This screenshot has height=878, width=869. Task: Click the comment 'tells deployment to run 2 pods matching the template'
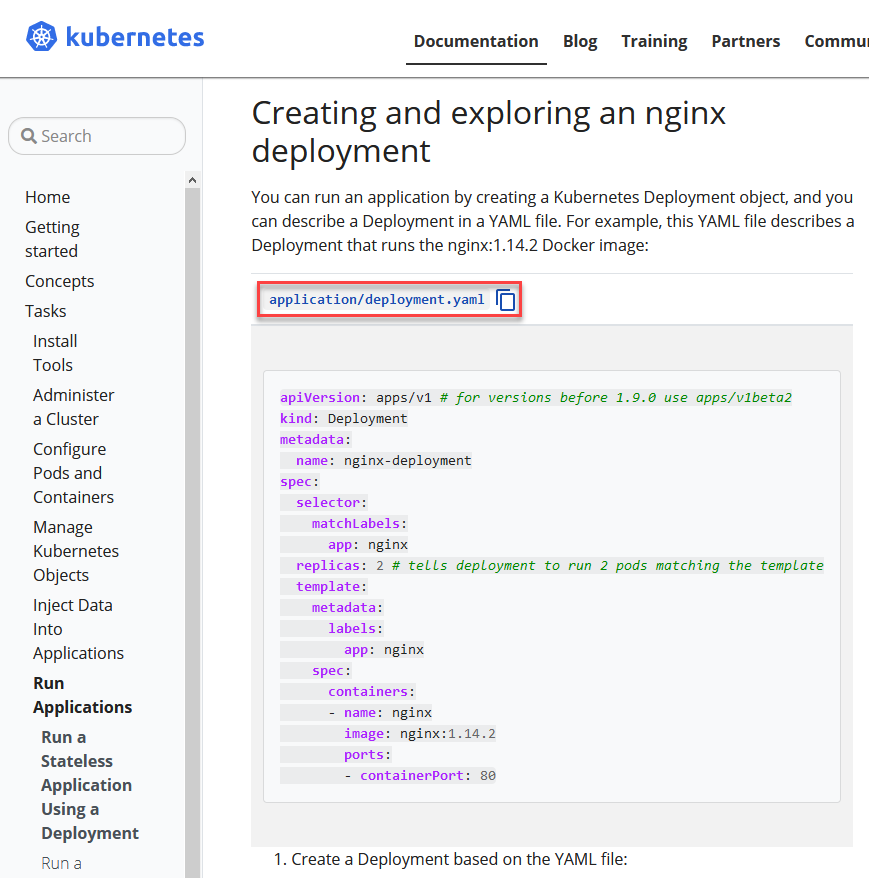[608, 566]
